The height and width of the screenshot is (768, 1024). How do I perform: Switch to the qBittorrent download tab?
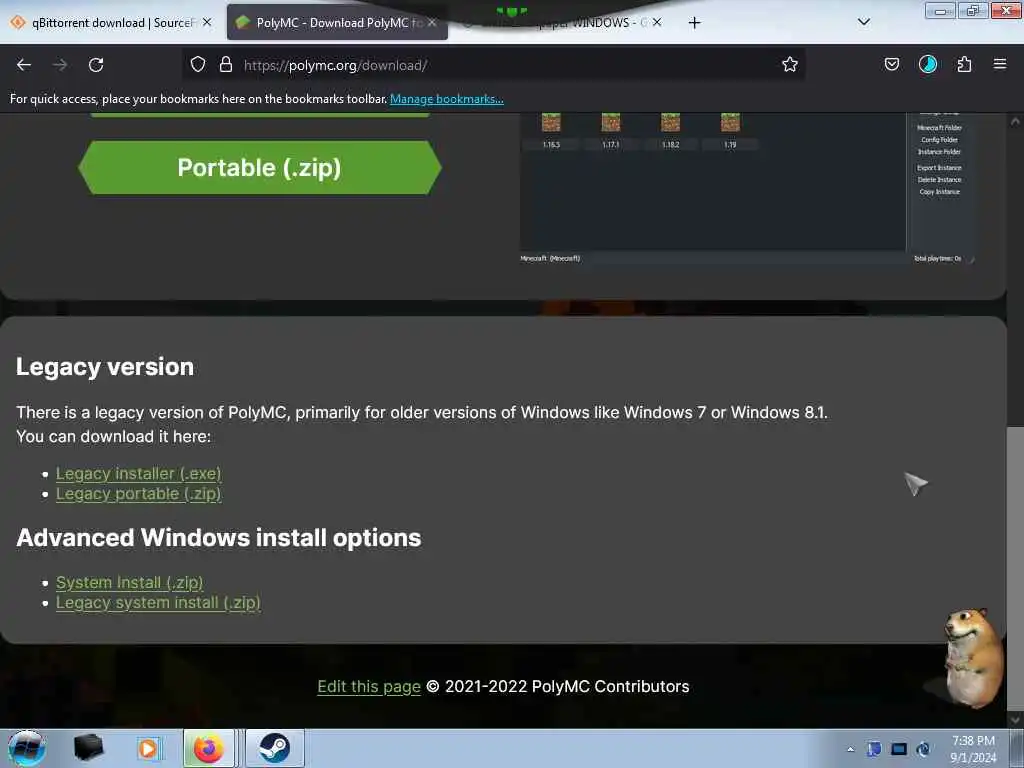click(111, 23)
